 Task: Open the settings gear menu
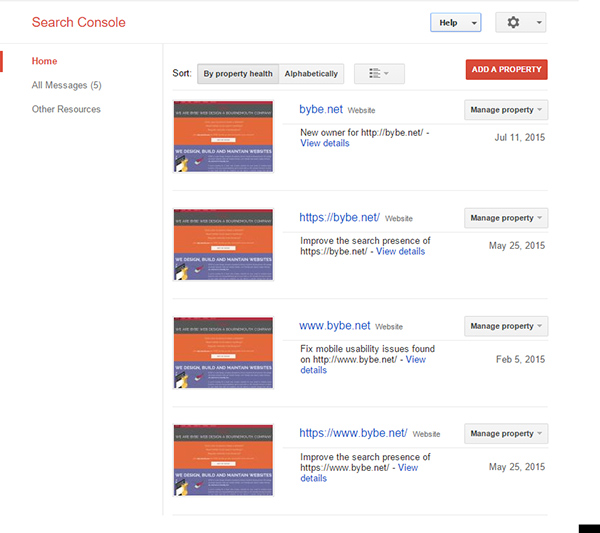pos(520,23)
